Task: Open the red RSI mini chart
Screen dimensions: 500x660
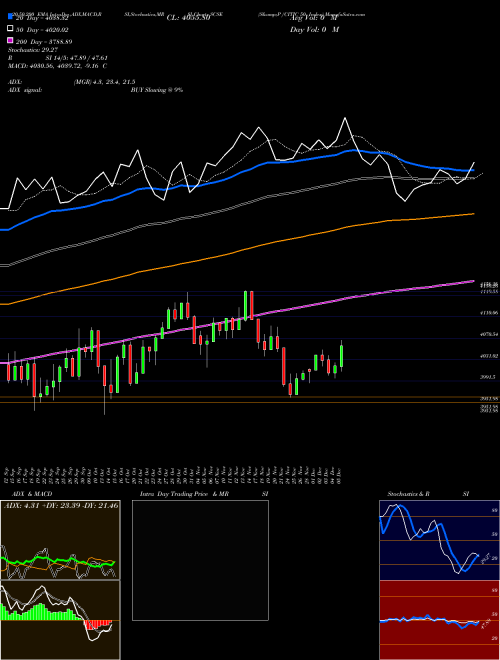Action: click(x=439, y=620)
